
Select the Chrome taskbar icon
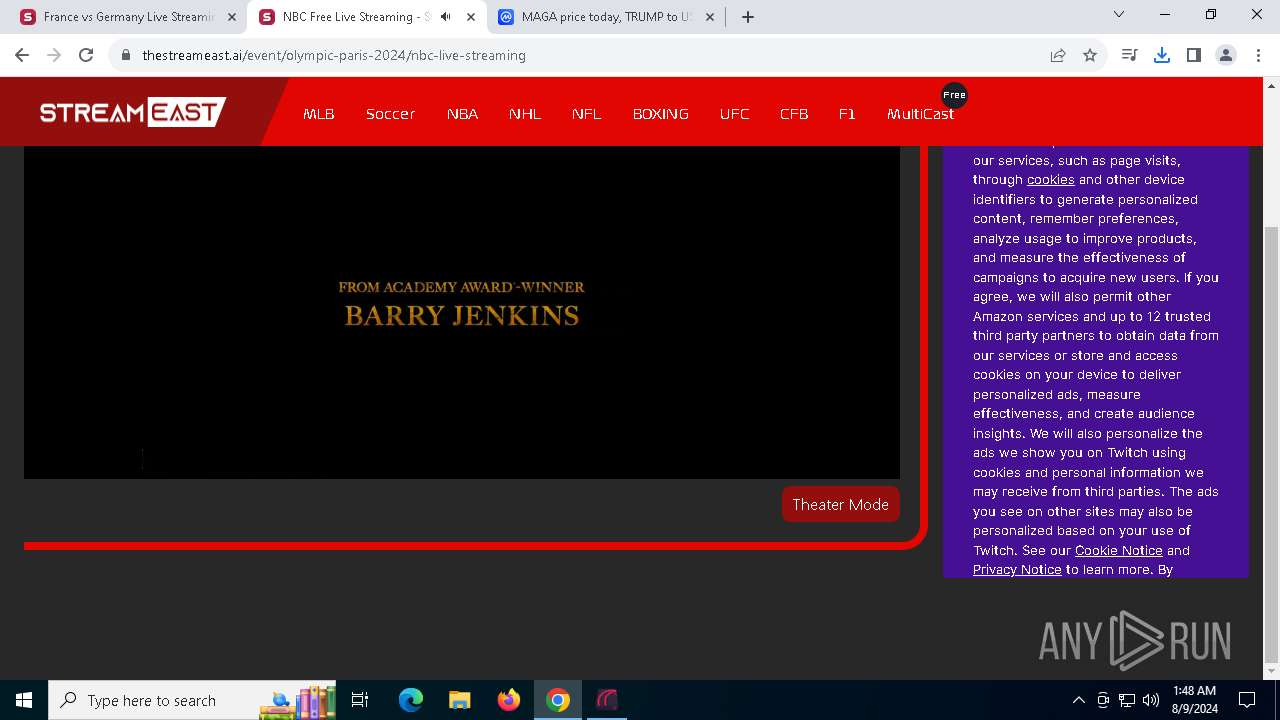[558, 700]
